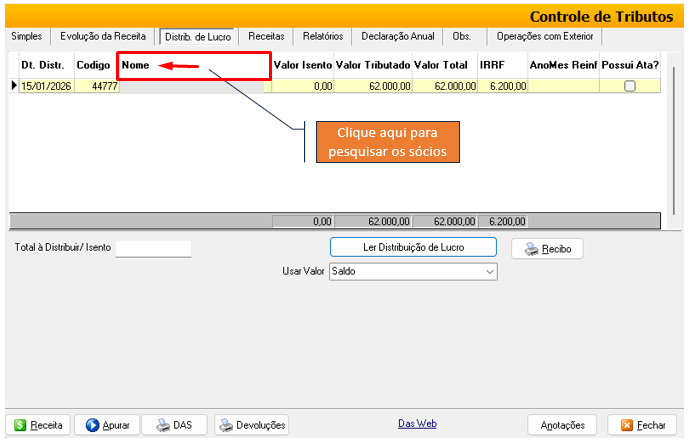Open the Declaração Anual tab

click(x=397, y=36)
